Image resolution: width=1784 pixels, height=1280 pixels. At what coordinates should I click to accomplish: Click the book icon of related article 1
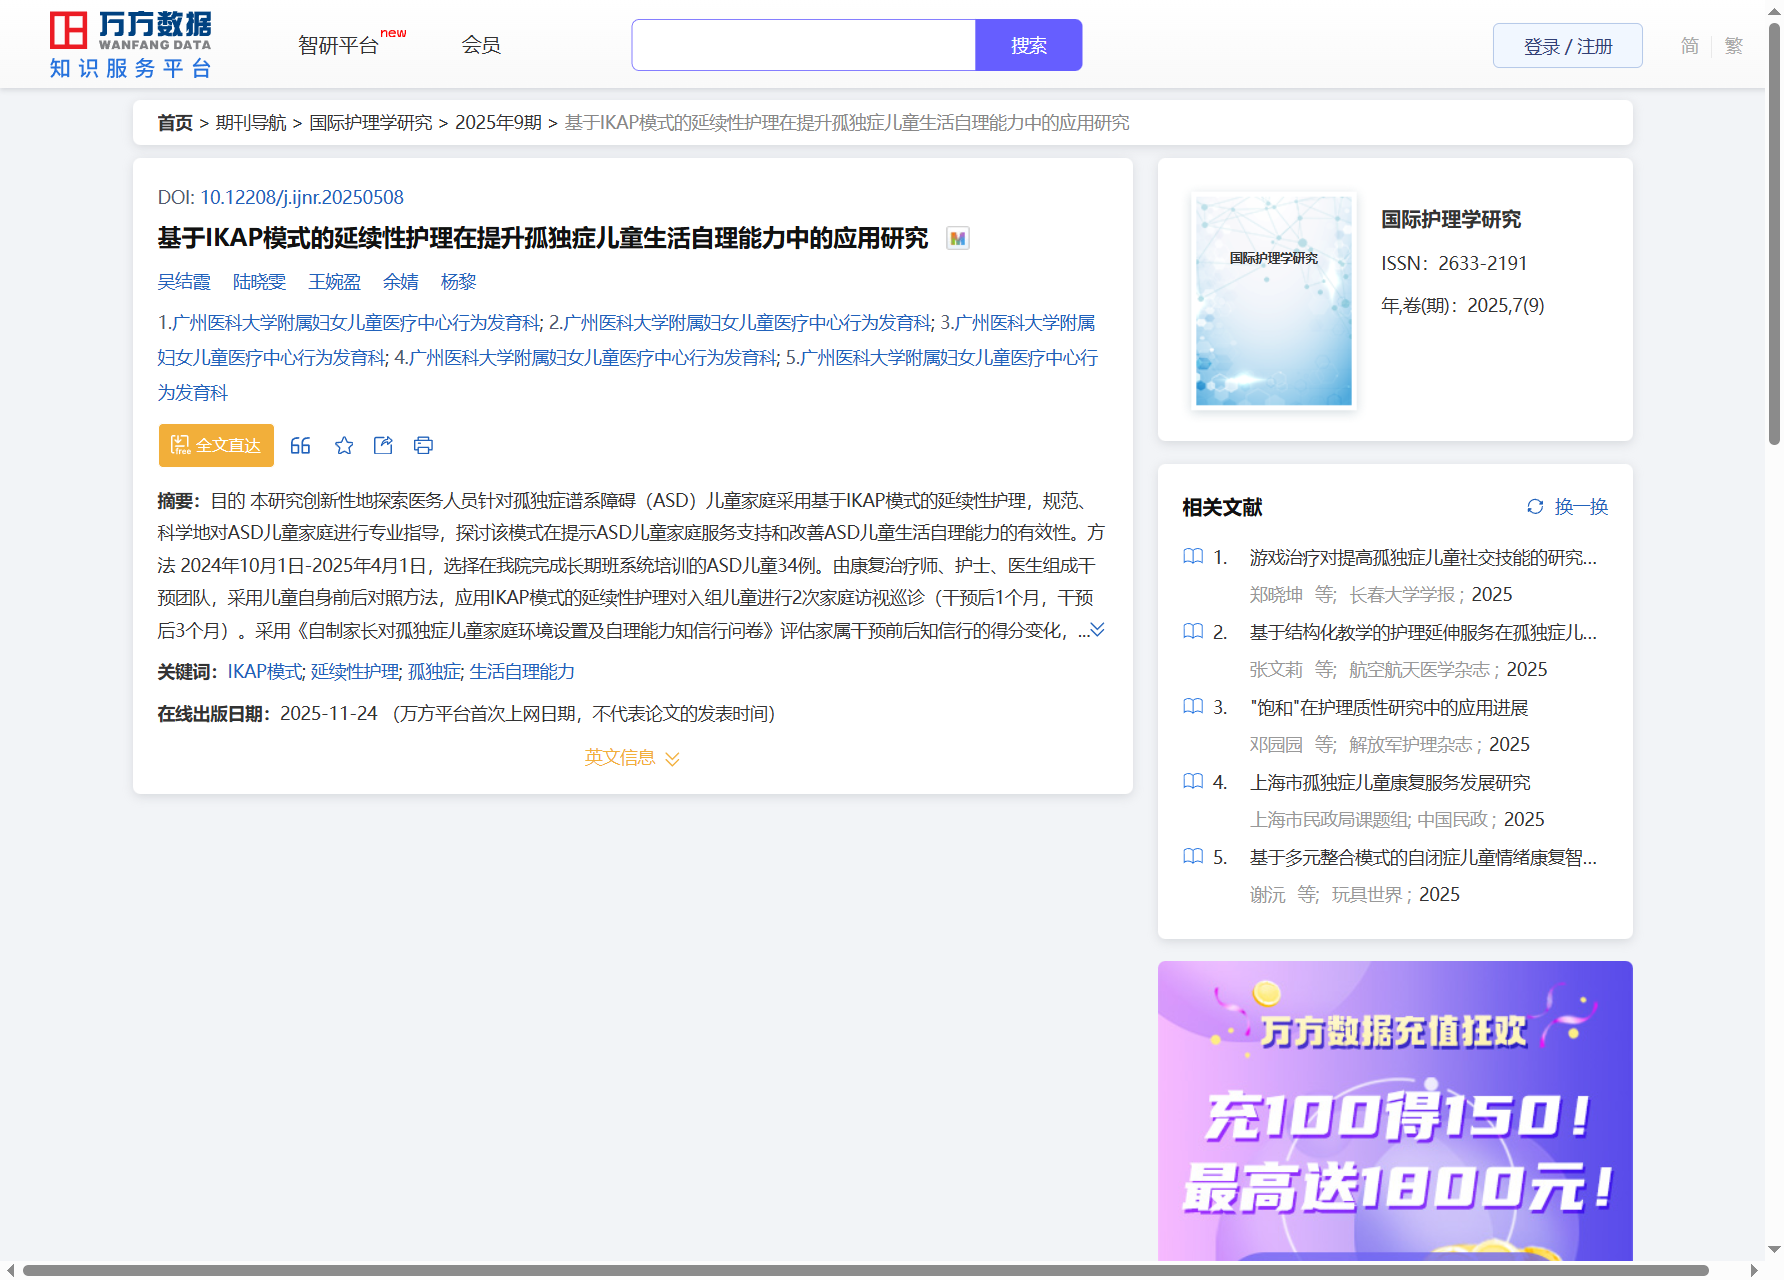click(1193, 557)
